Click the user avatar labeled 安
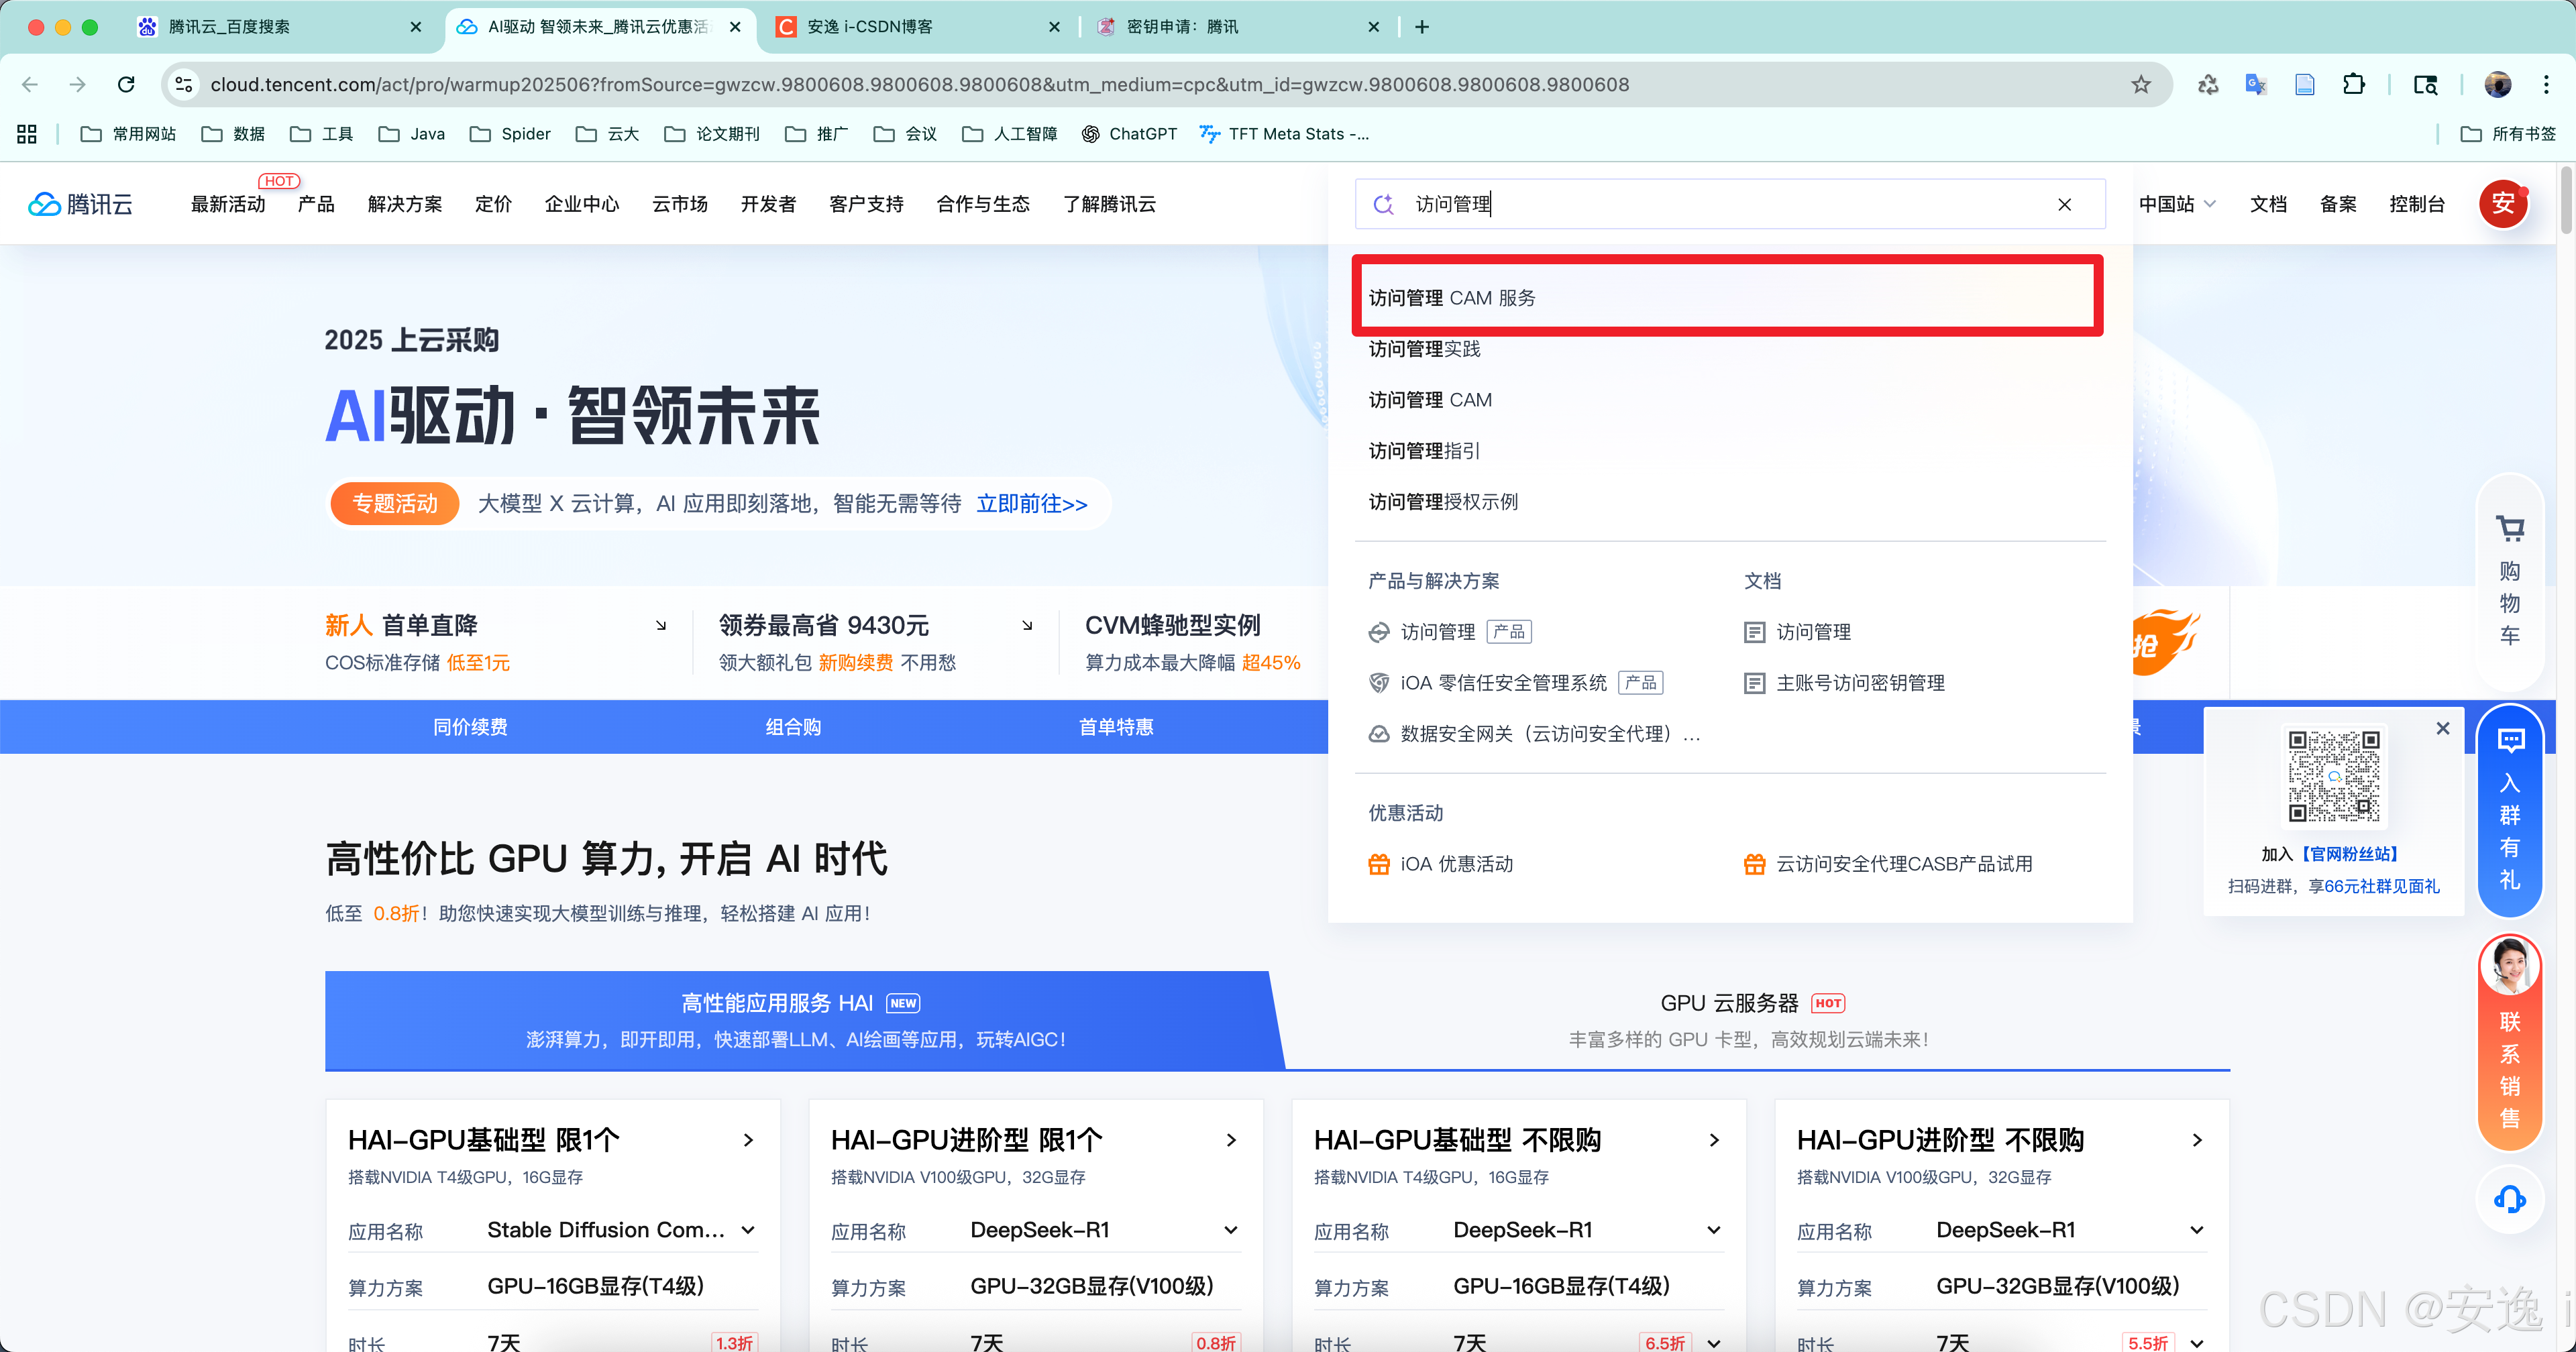The height and width of the screenshot is (1352, 2576). tap(2503, 204)
